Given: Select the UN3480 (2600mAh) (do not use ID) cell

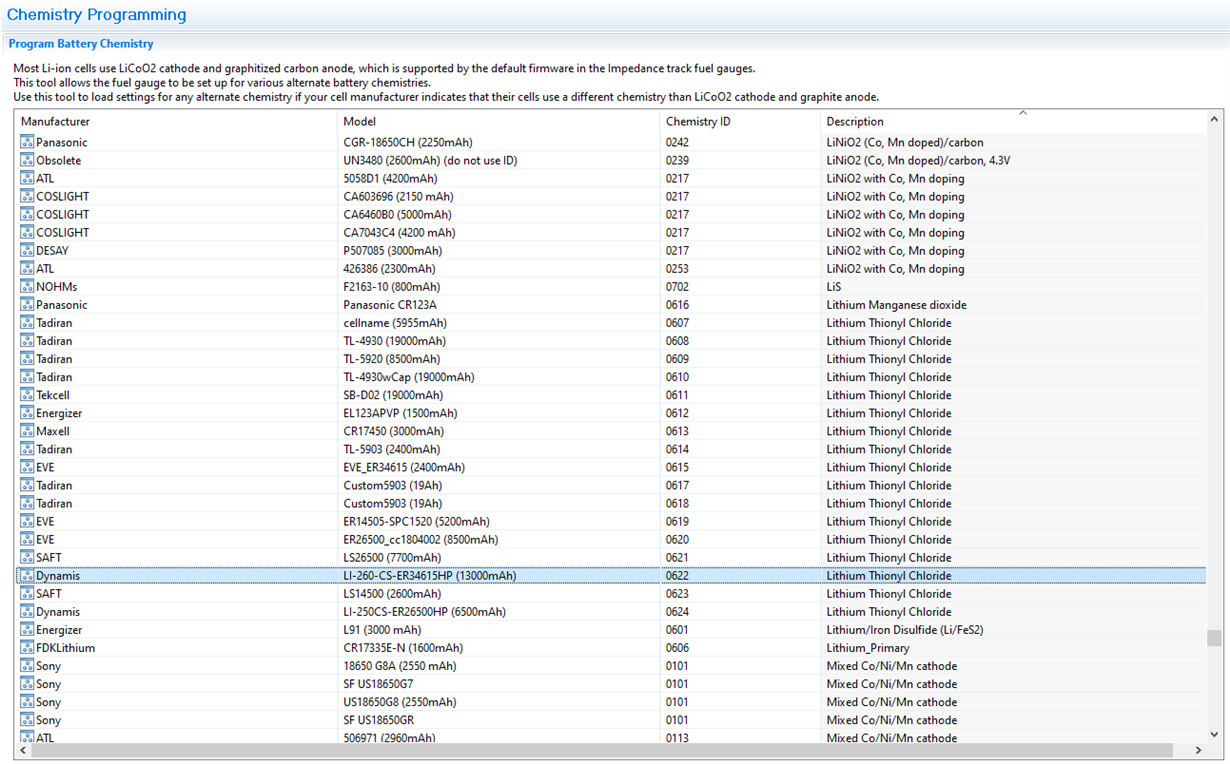Looking at the screenshot, I should [430, 160].
